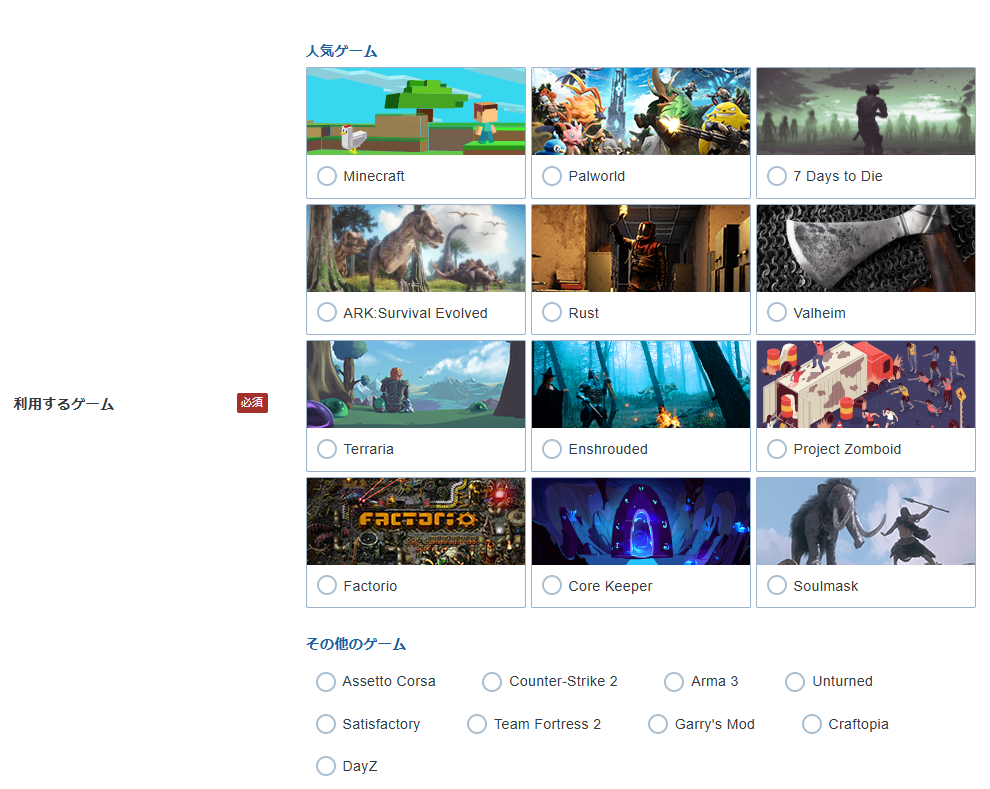
Task: Select the Terraria radio button
Action: 326,449
